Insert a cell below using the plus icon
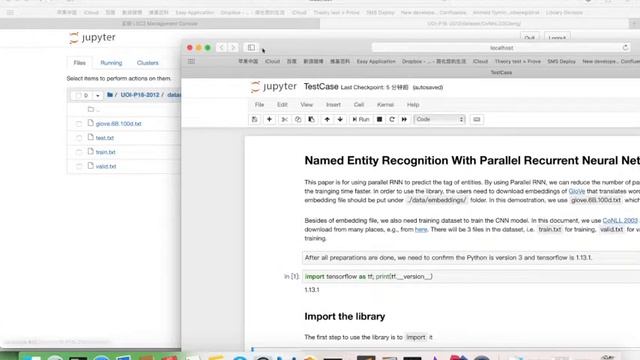 point(269,119)
